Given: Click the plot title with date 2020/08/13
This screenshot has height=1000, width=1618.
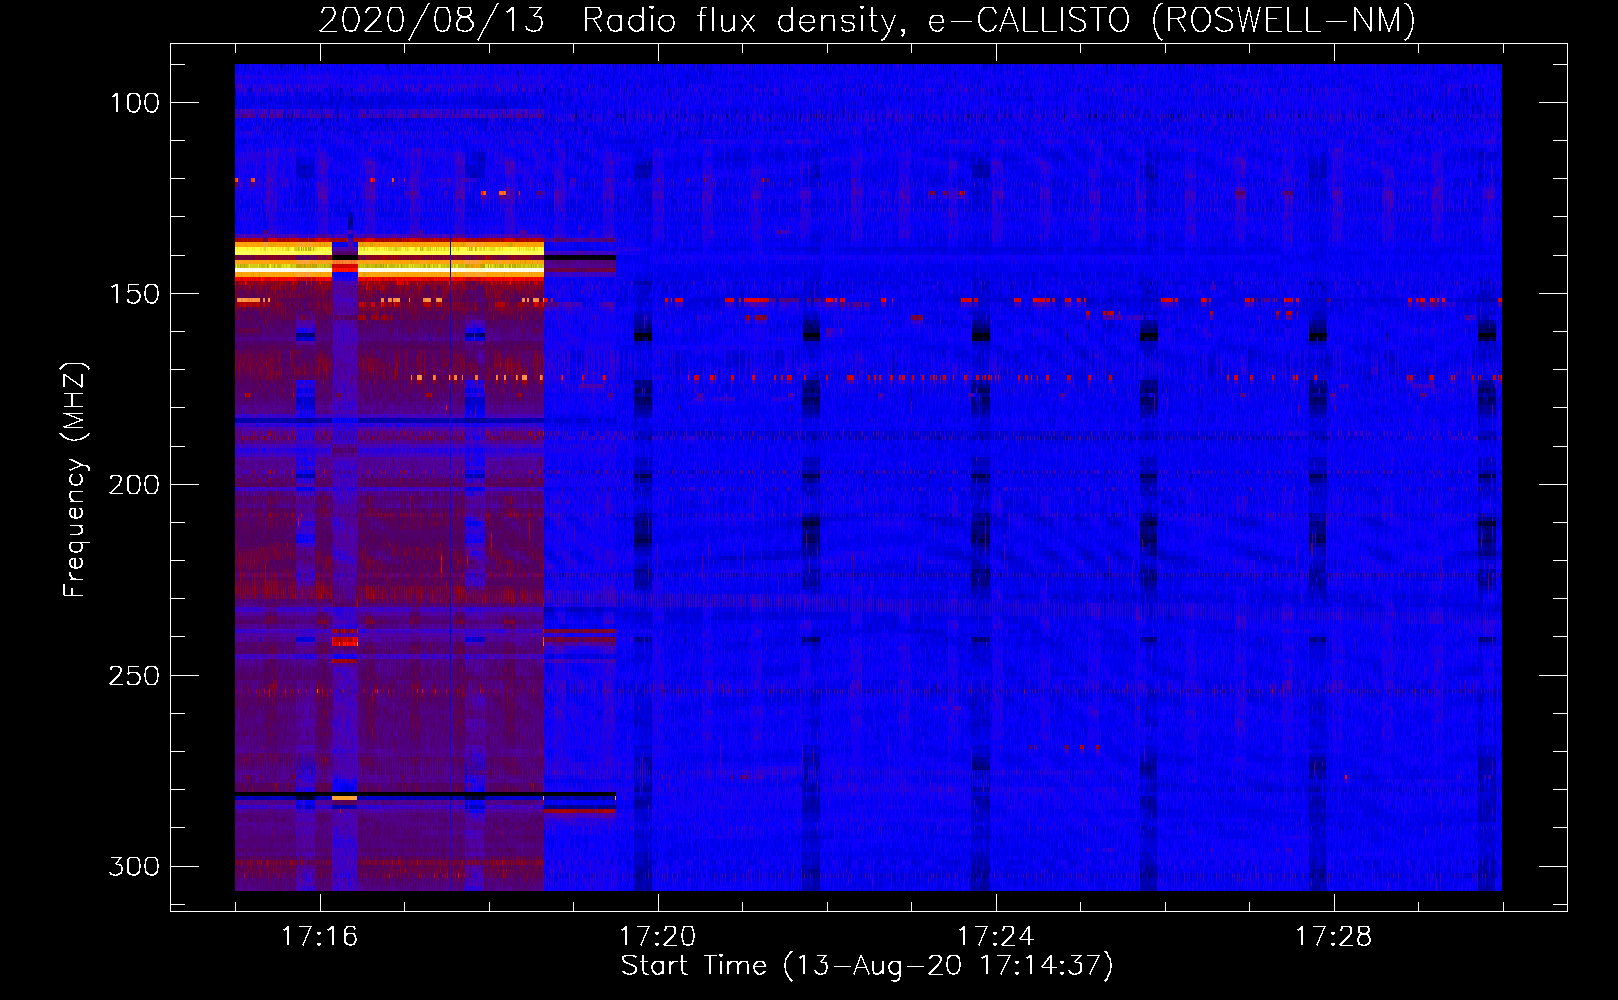Looking at the screenshot, I should [867, 20].
